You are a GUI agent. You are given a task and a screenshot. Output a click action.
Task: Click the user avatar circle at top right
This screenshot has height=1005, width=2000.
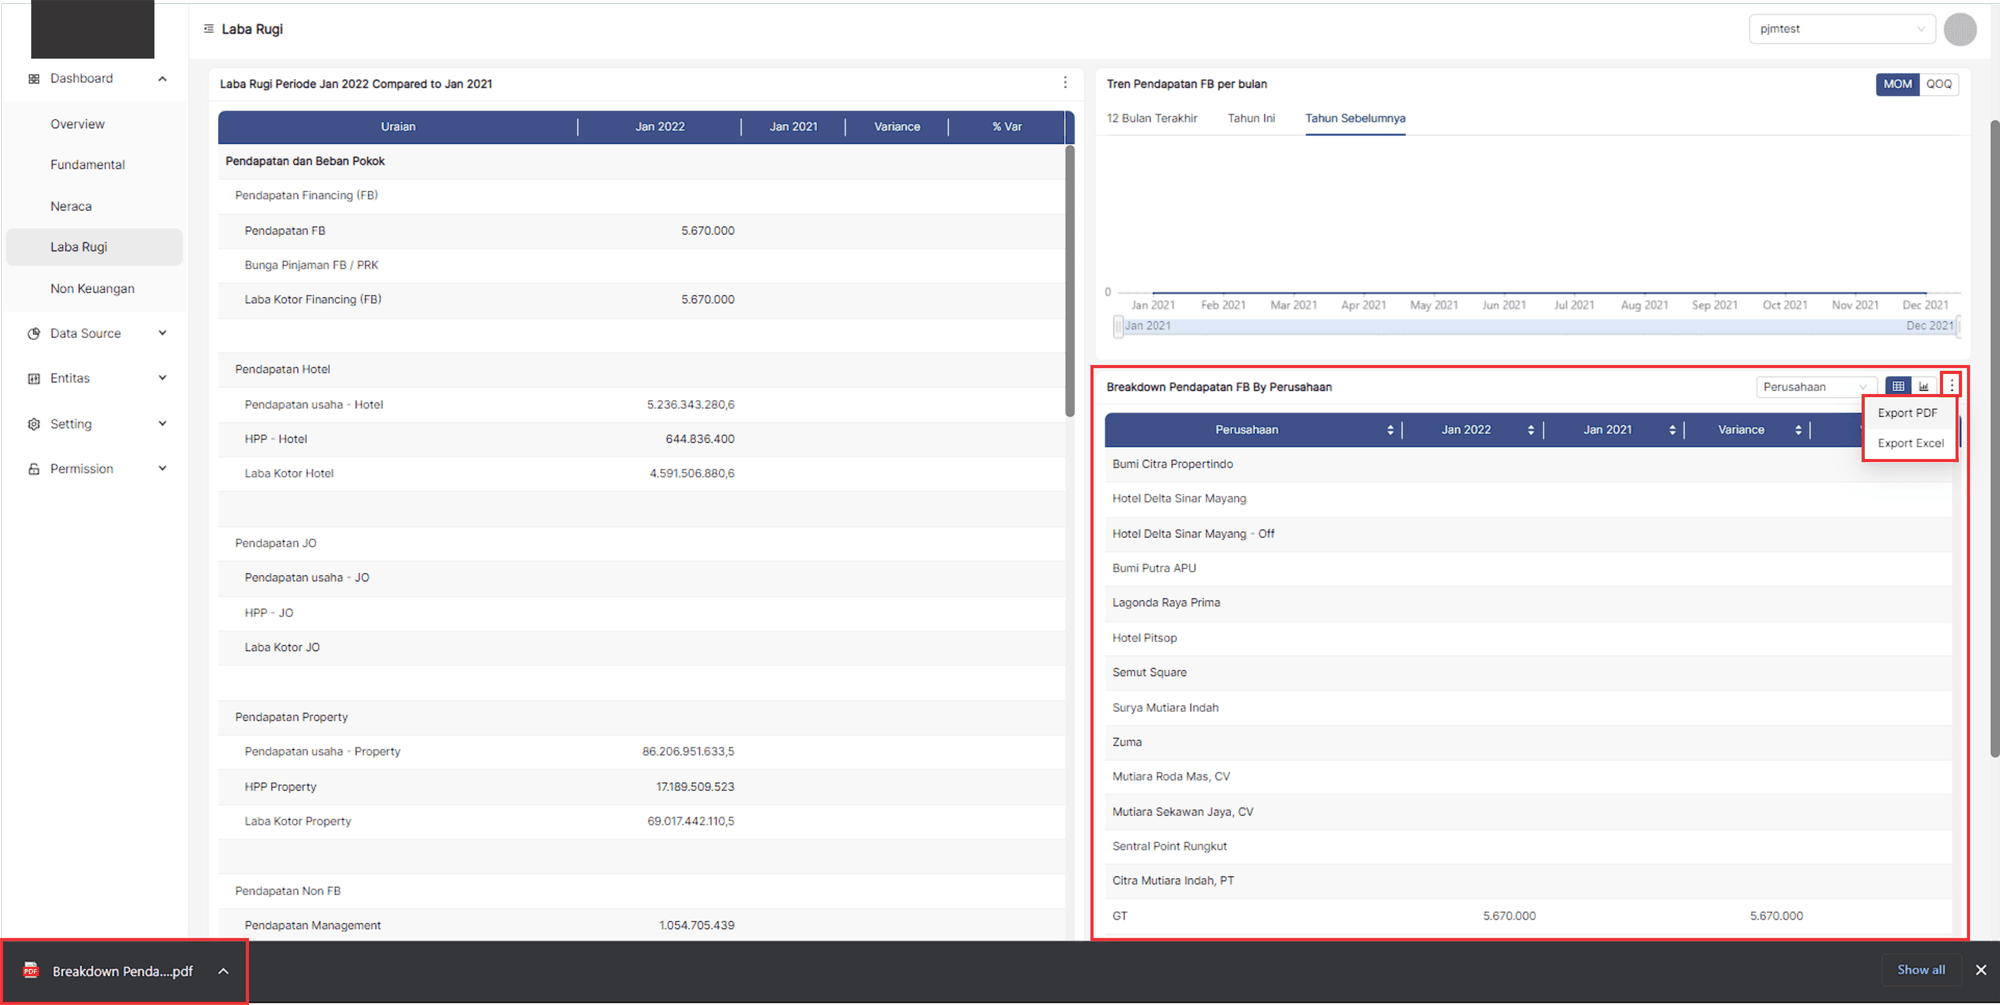point(1959,30)
